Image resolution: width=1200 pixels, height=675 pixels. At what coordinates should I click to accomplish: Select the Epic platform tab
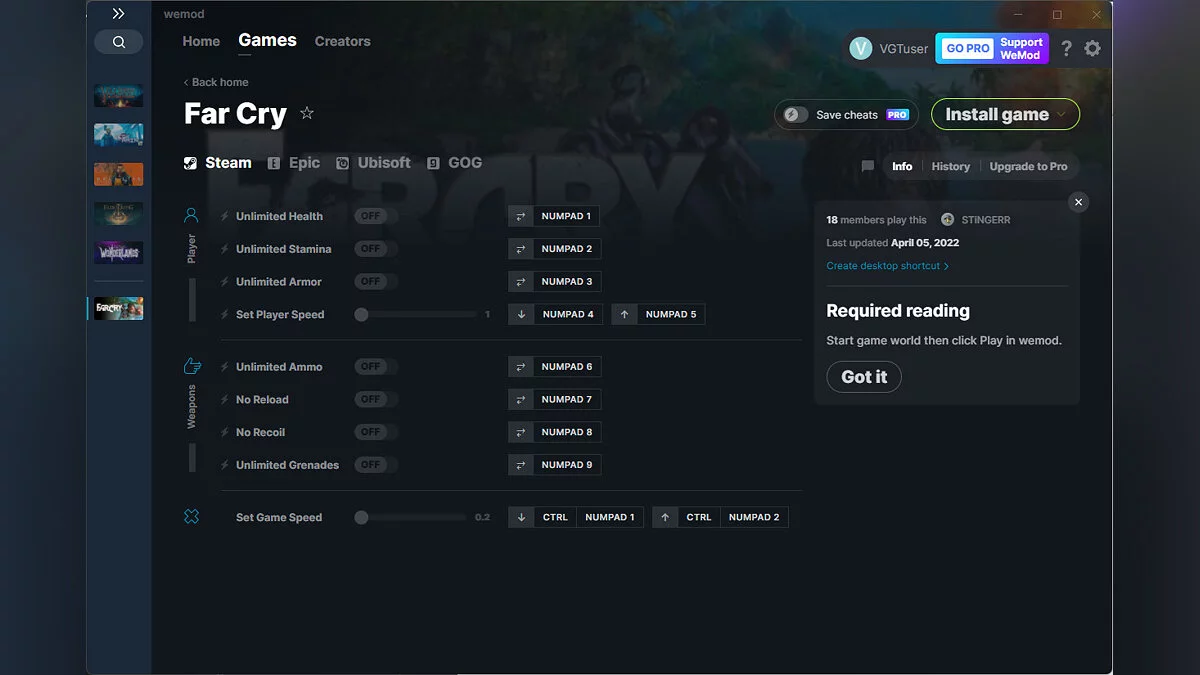click(x=294, y=163)
